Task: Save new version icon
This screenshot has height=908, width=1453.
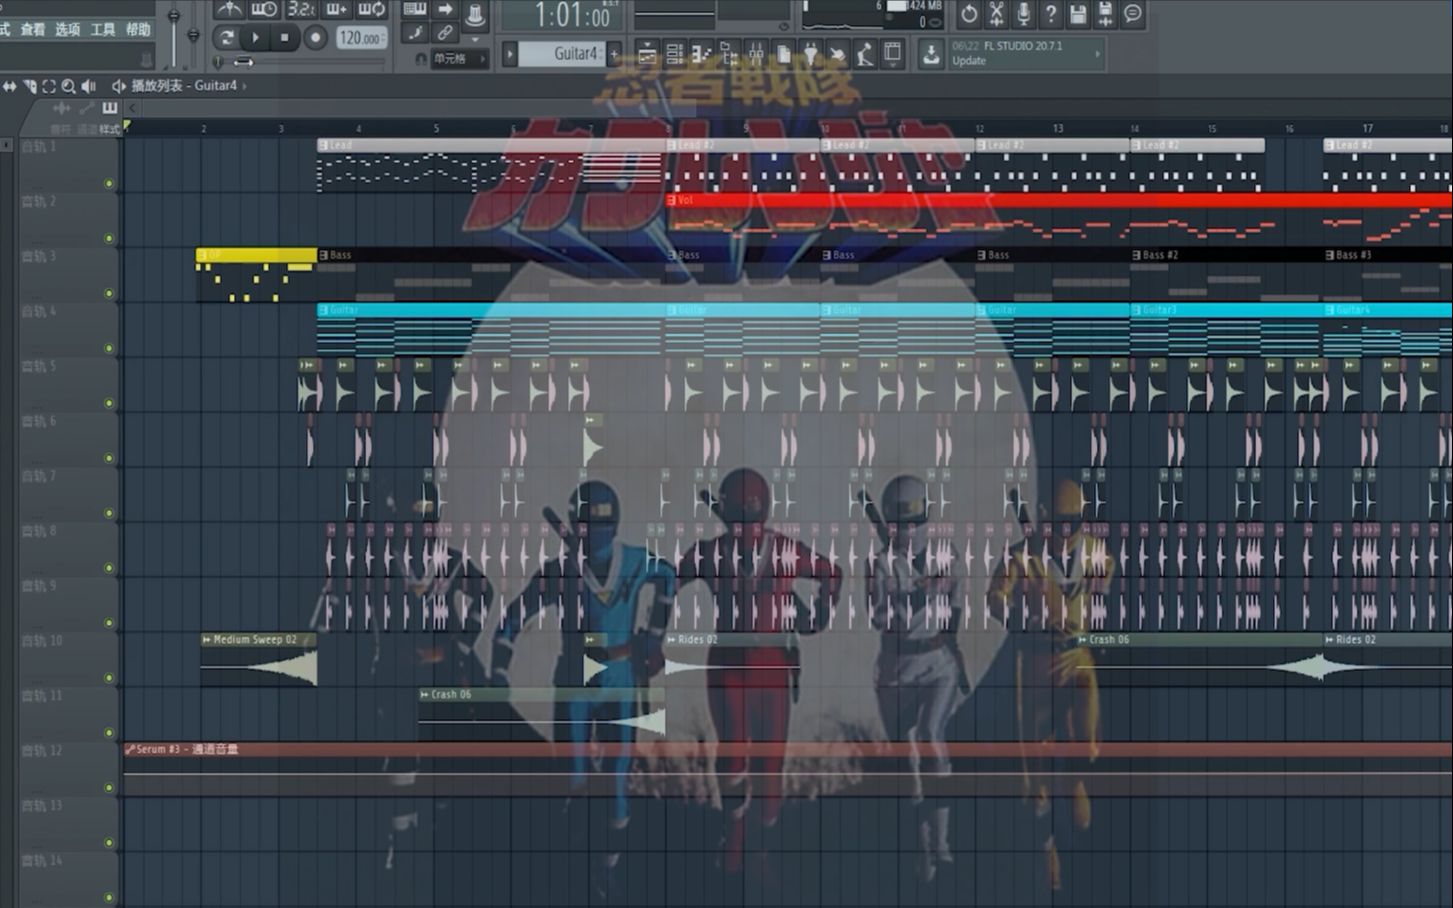Action: point(1105,14)
